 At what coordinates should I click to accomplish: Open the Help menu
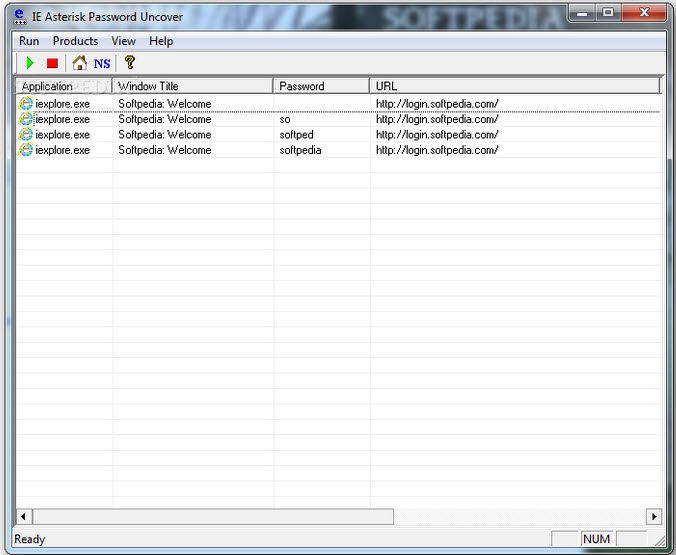click(x=161, y=41)
